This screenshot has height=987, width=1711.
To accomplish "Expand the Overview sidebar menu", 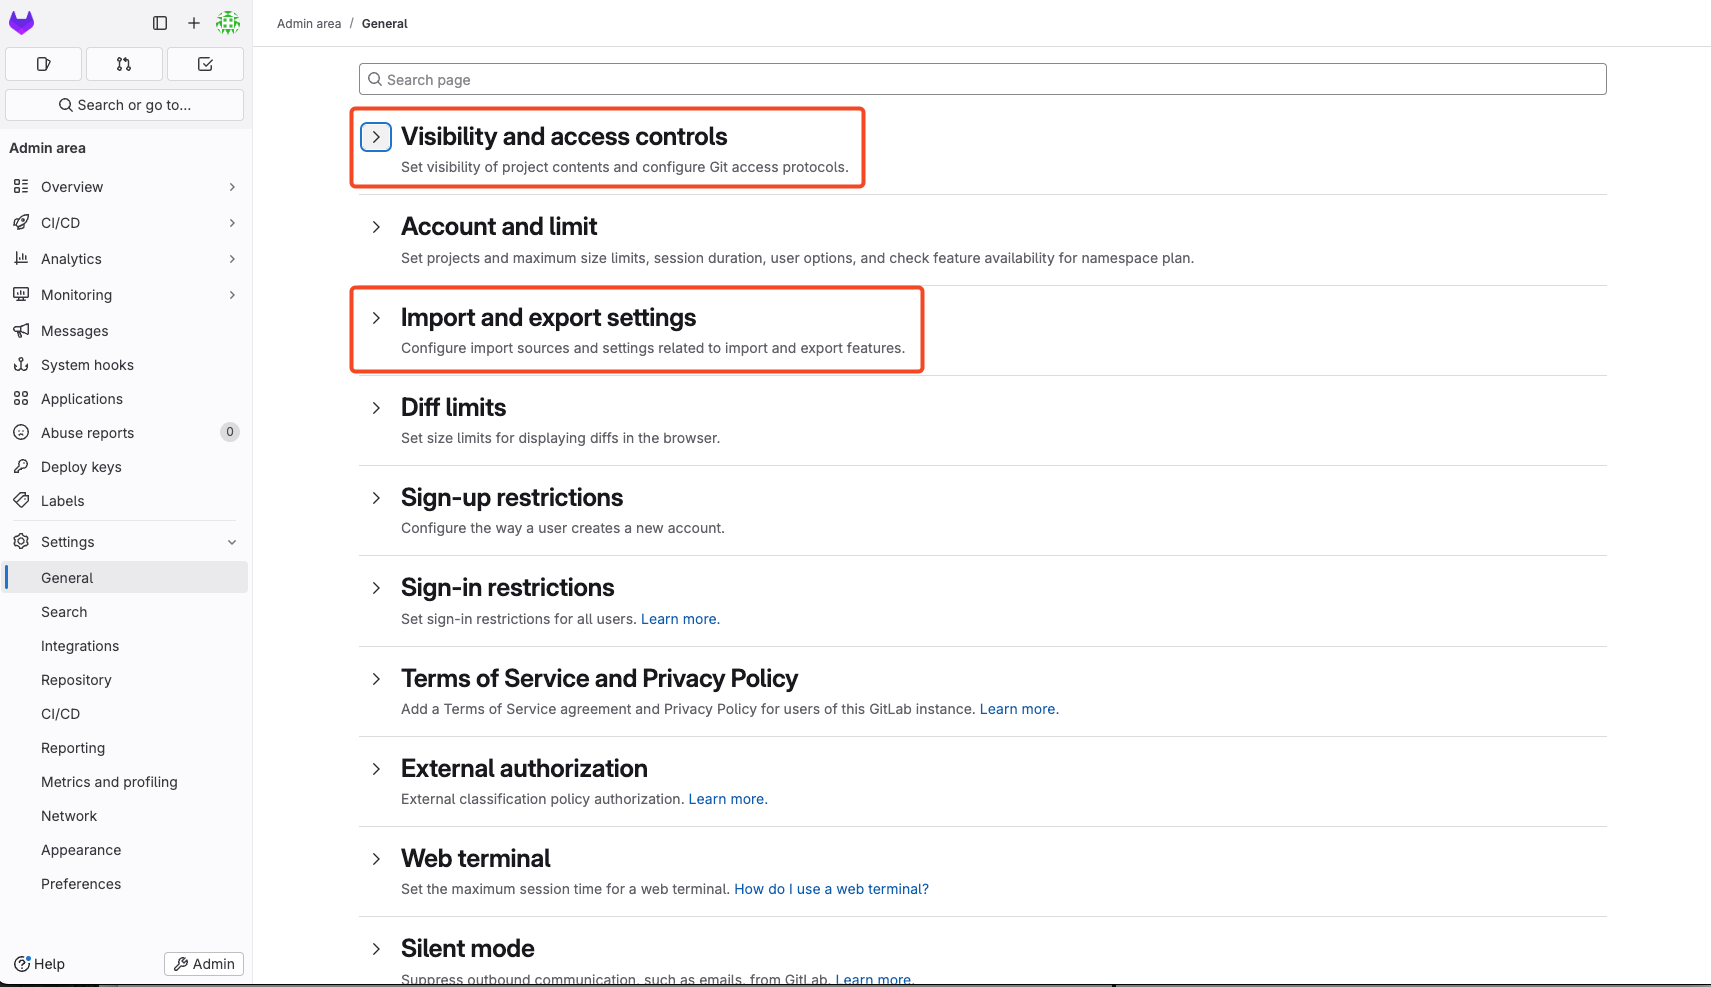I will (232, 187).
